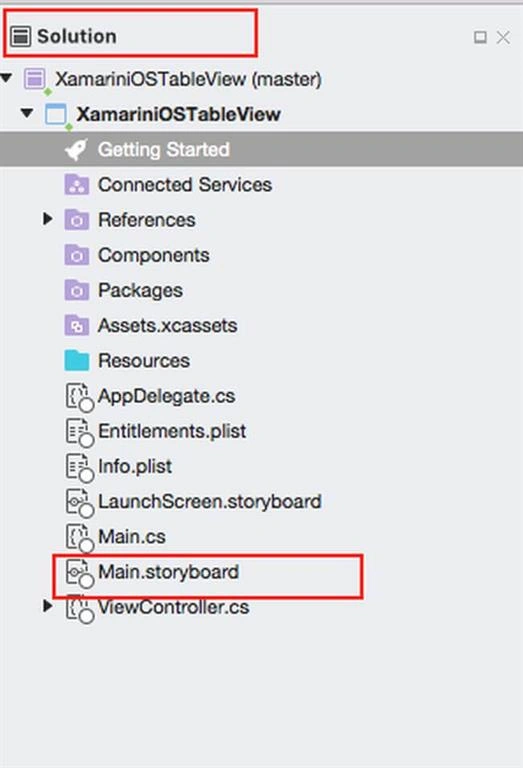The image size is (523, 768).
Task: Select the Components folder
Action: point(154,255)
